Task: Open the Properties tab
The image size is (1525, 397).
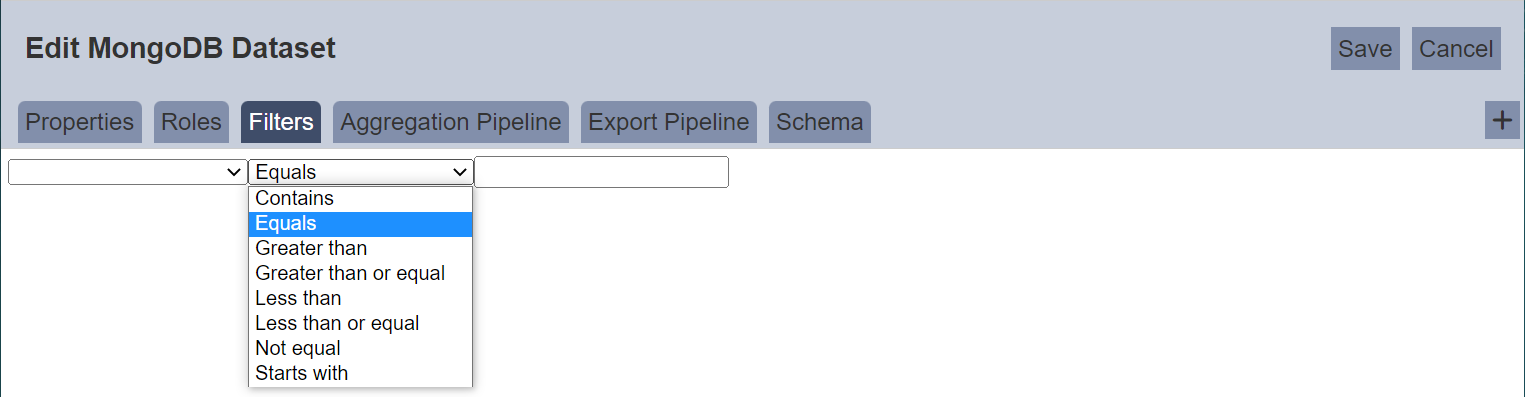Action: coord(80,122)
